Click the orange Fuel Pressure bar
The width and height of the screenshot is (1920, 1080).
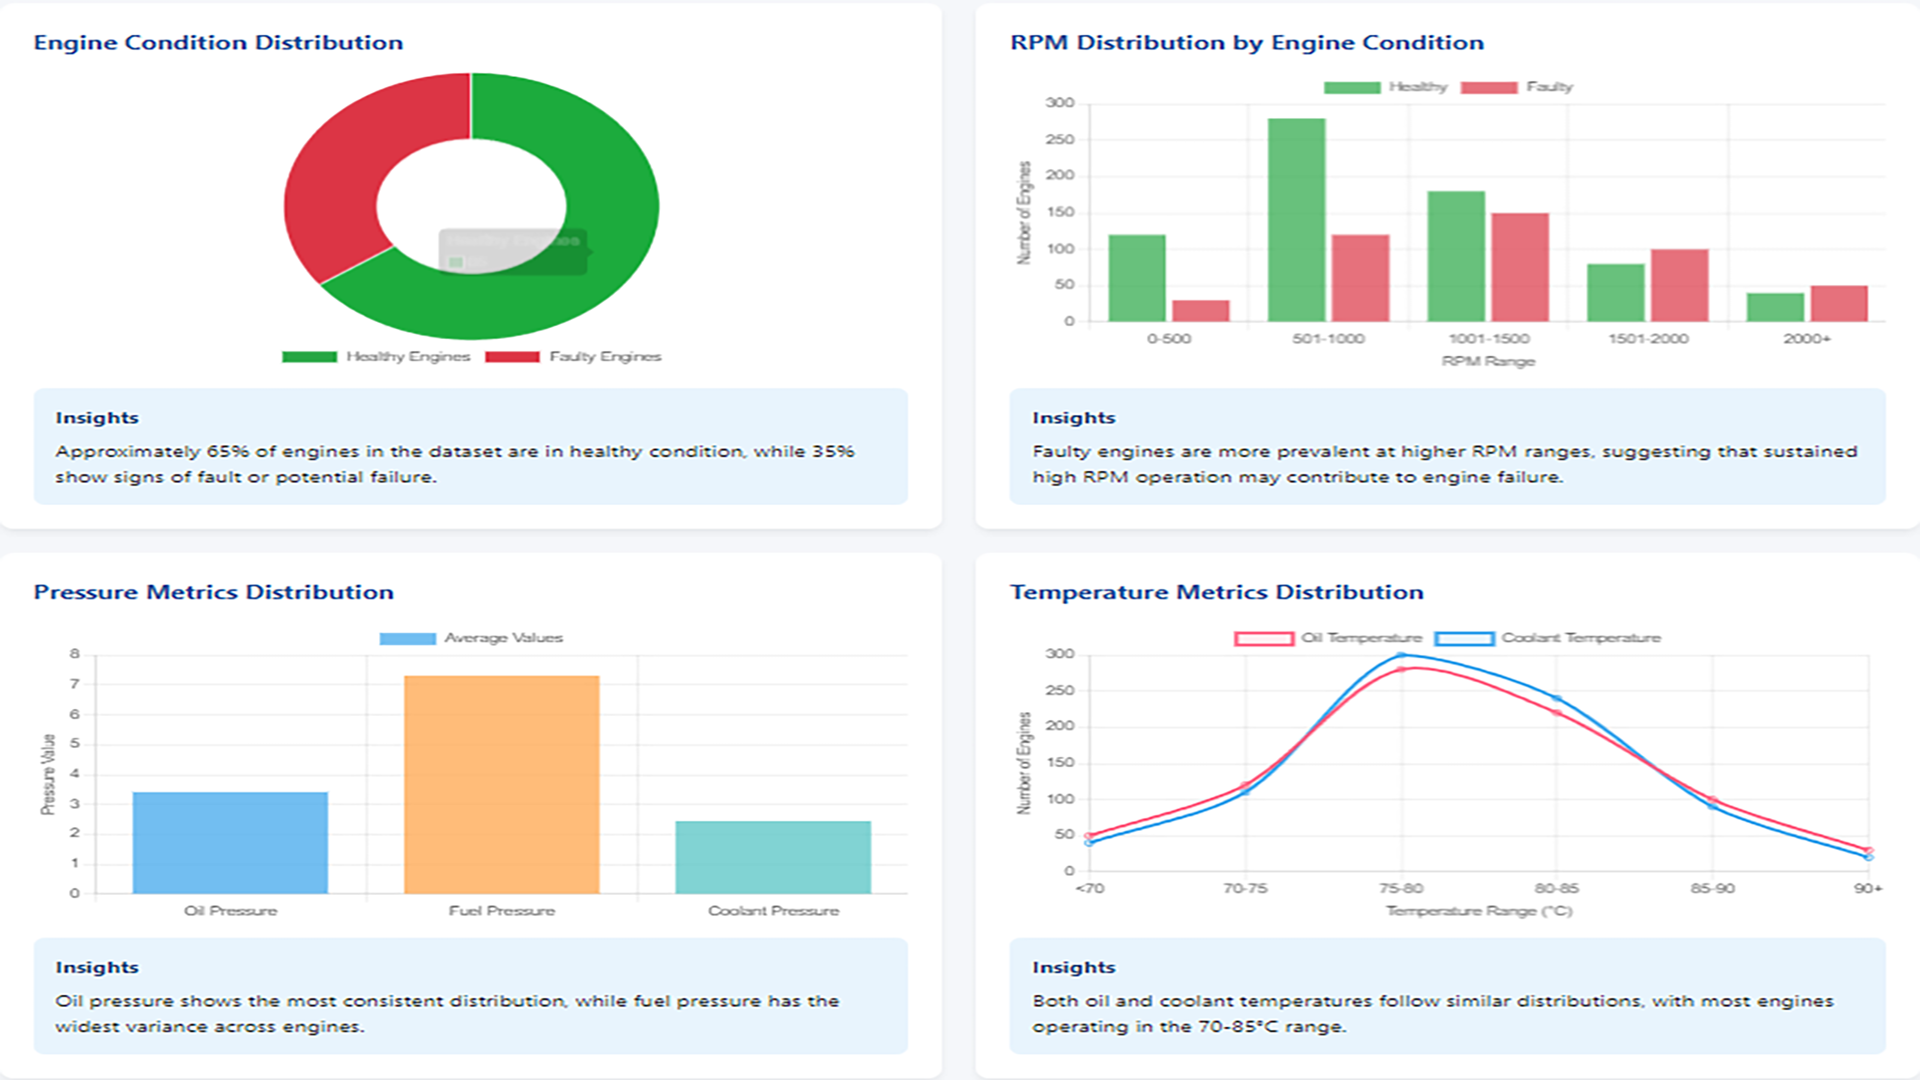(501, 785)
